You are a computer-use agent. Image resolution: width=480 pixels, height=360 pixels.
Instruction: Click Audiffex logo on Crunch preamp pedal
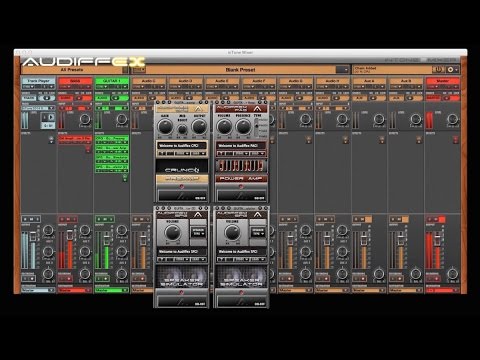tap(198, 109)
